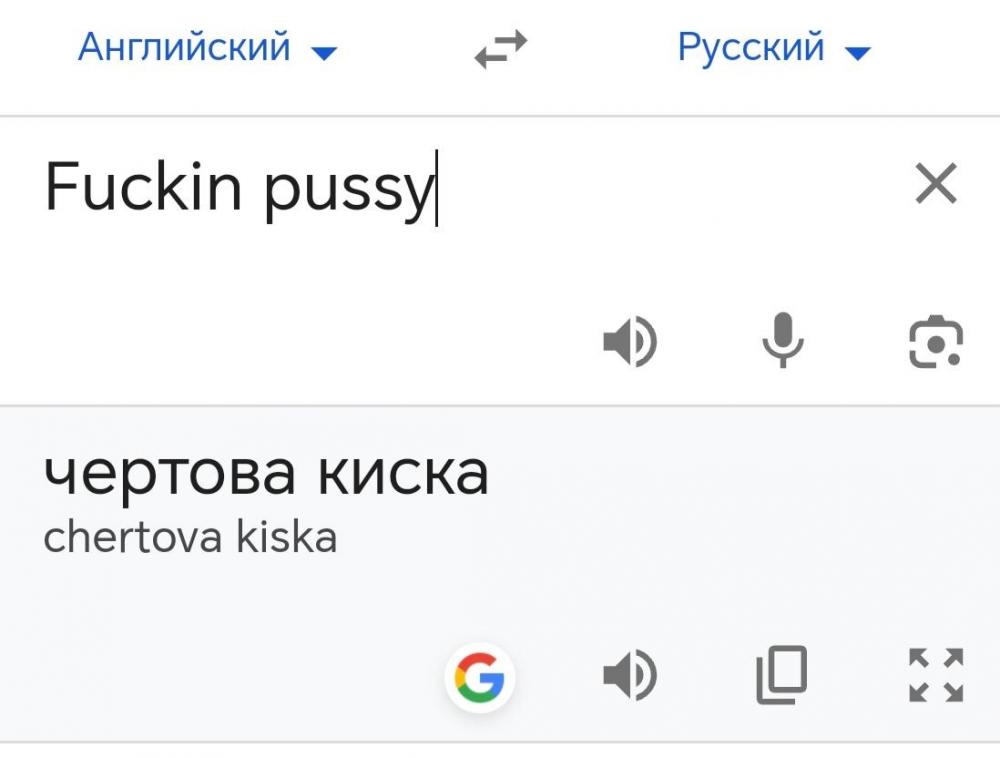1000x758 pixels.
Task: Click the translated word "киска"
Action: pos(403,473)
